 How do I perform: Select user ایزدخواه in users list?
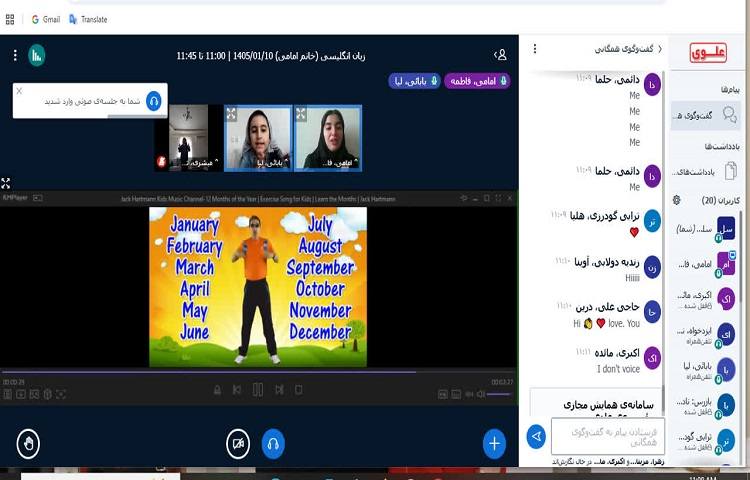click(705, 335)
